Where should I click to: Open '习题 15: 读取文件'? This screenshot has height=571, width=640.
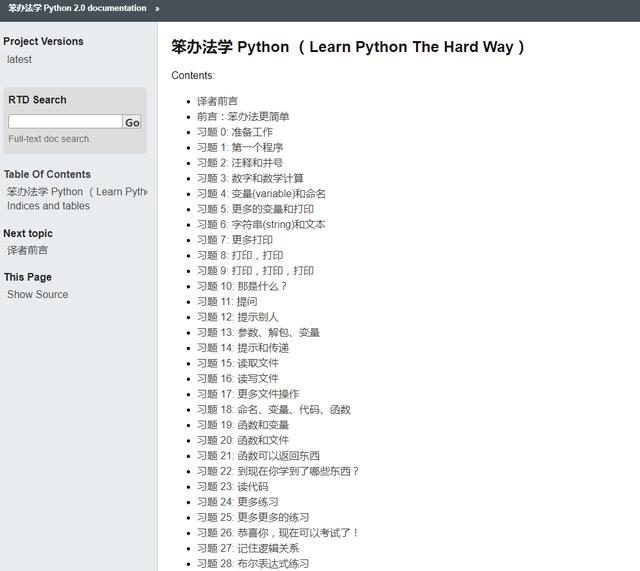point(238,363)
